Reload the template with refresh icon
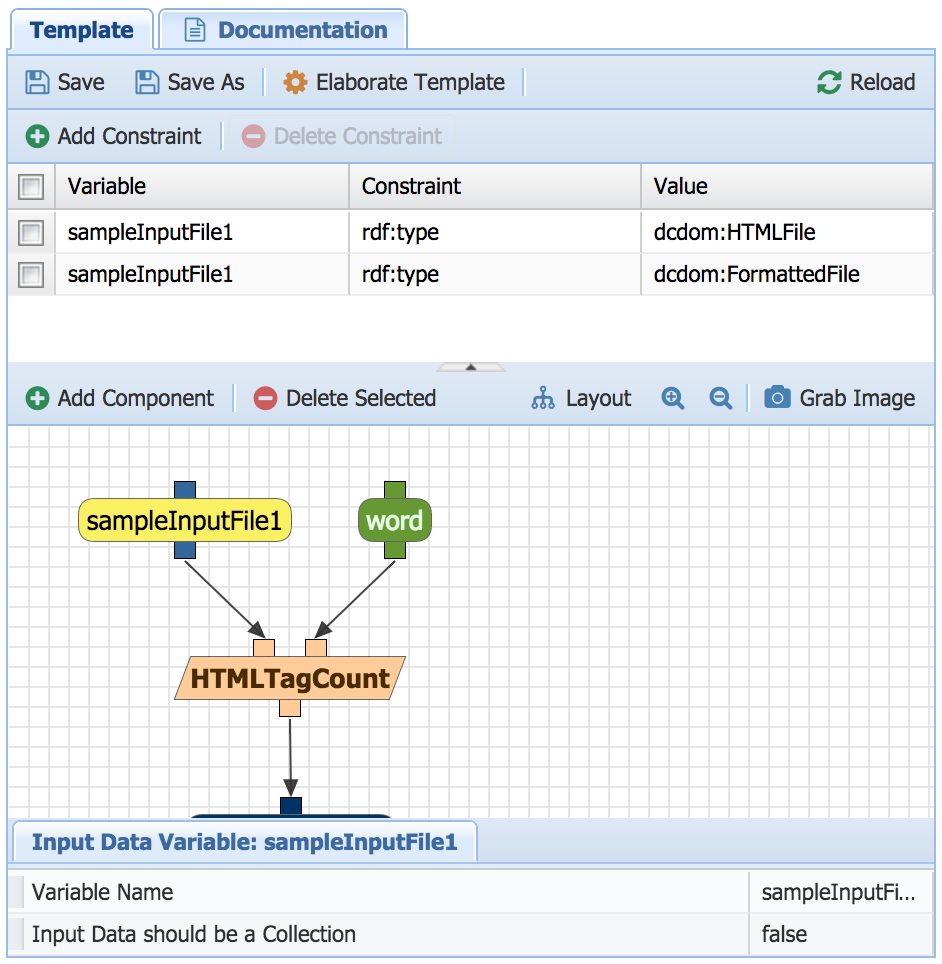The width and height of the screenshot is (942, 964). [829, 82]
